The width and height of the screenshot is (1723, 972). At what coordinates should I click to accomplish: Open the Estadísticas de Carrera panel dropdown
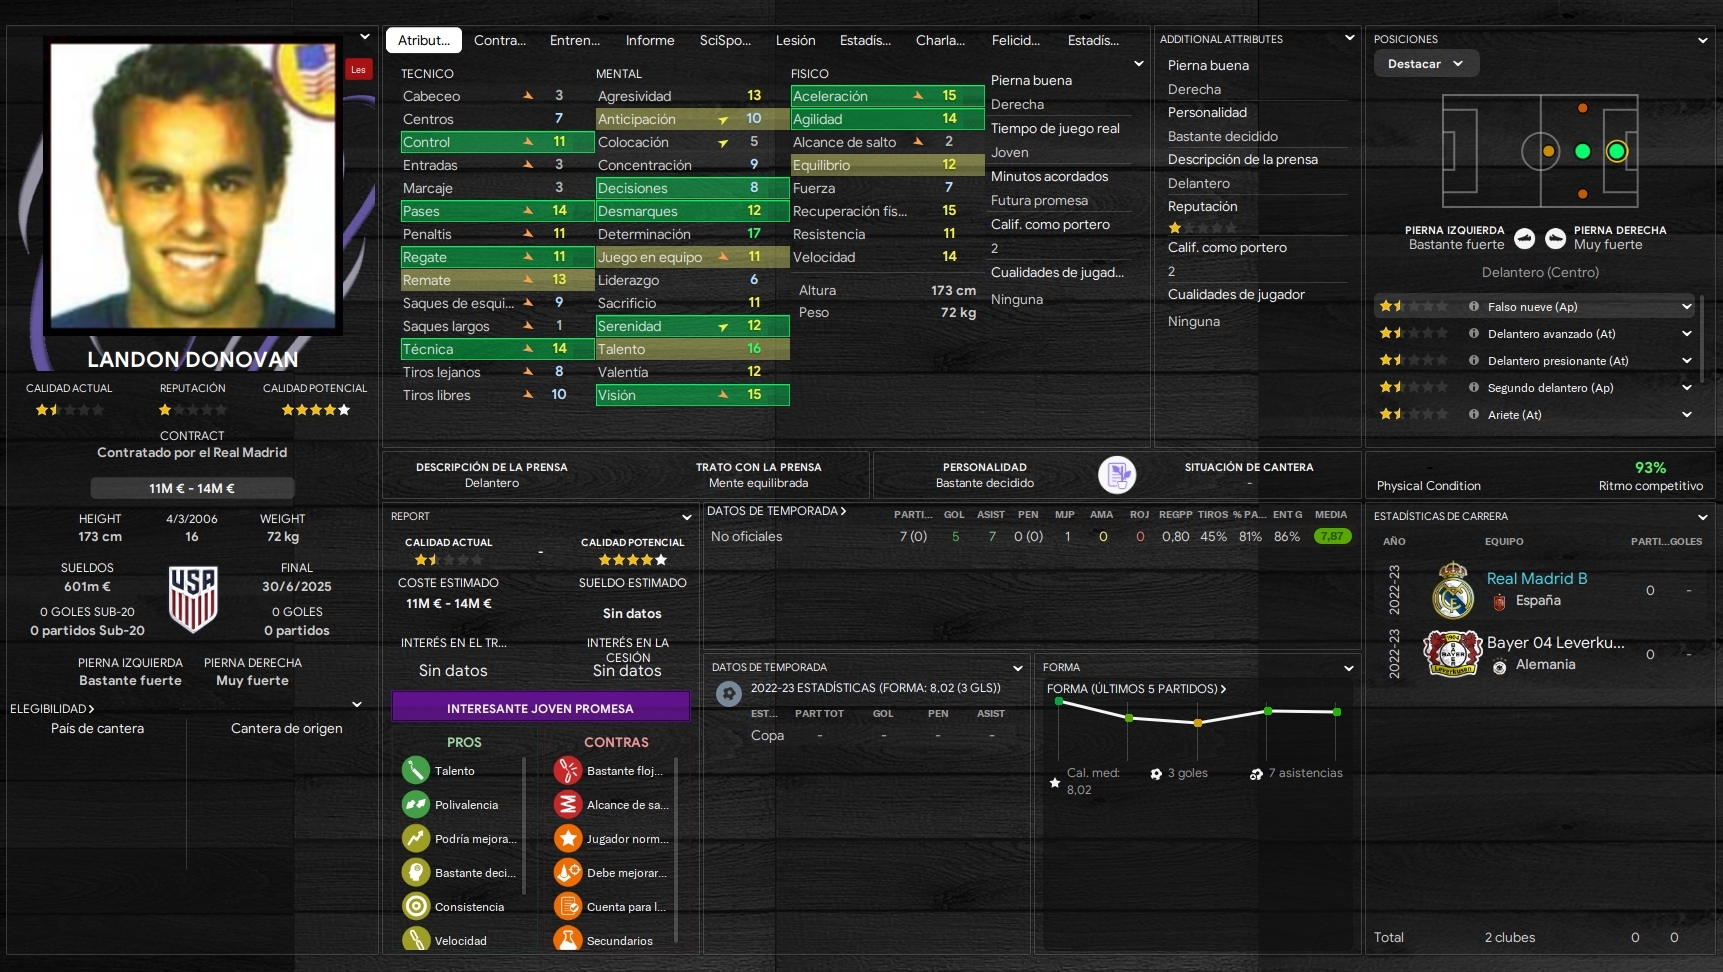1702,517
